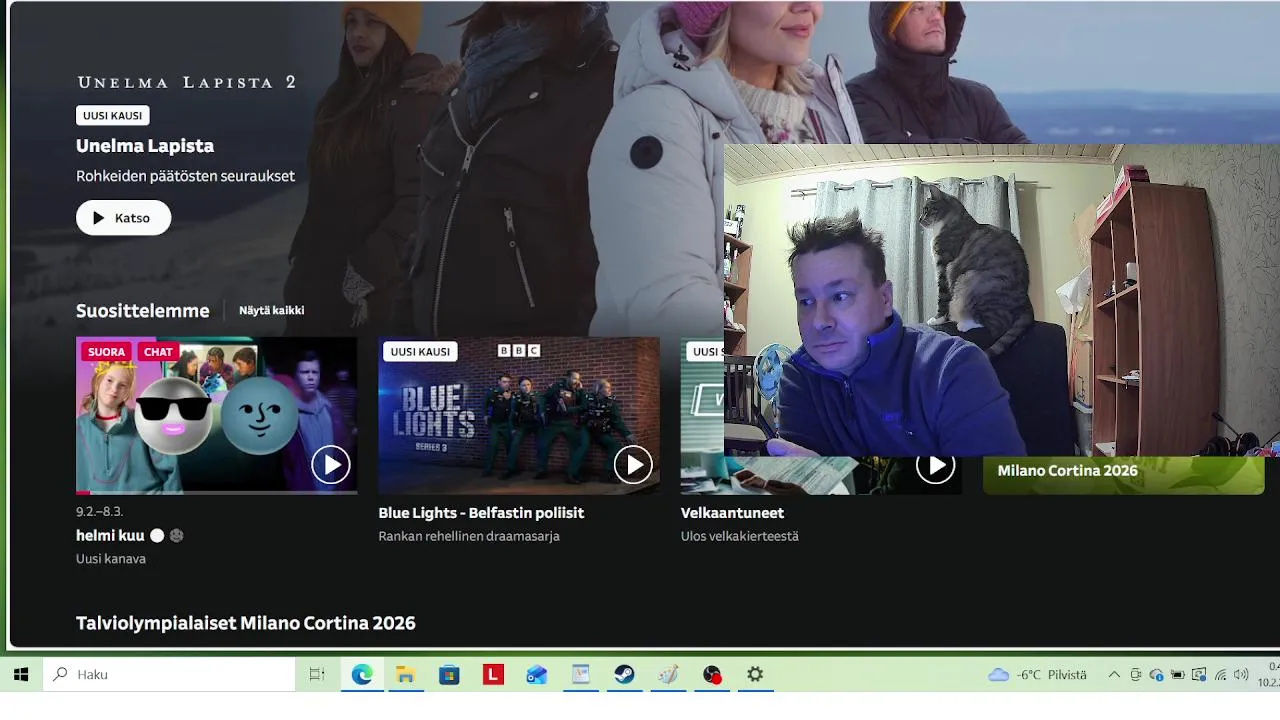
Task: Select the CHAT badge on helmi kuu
Action: (158, 352)
